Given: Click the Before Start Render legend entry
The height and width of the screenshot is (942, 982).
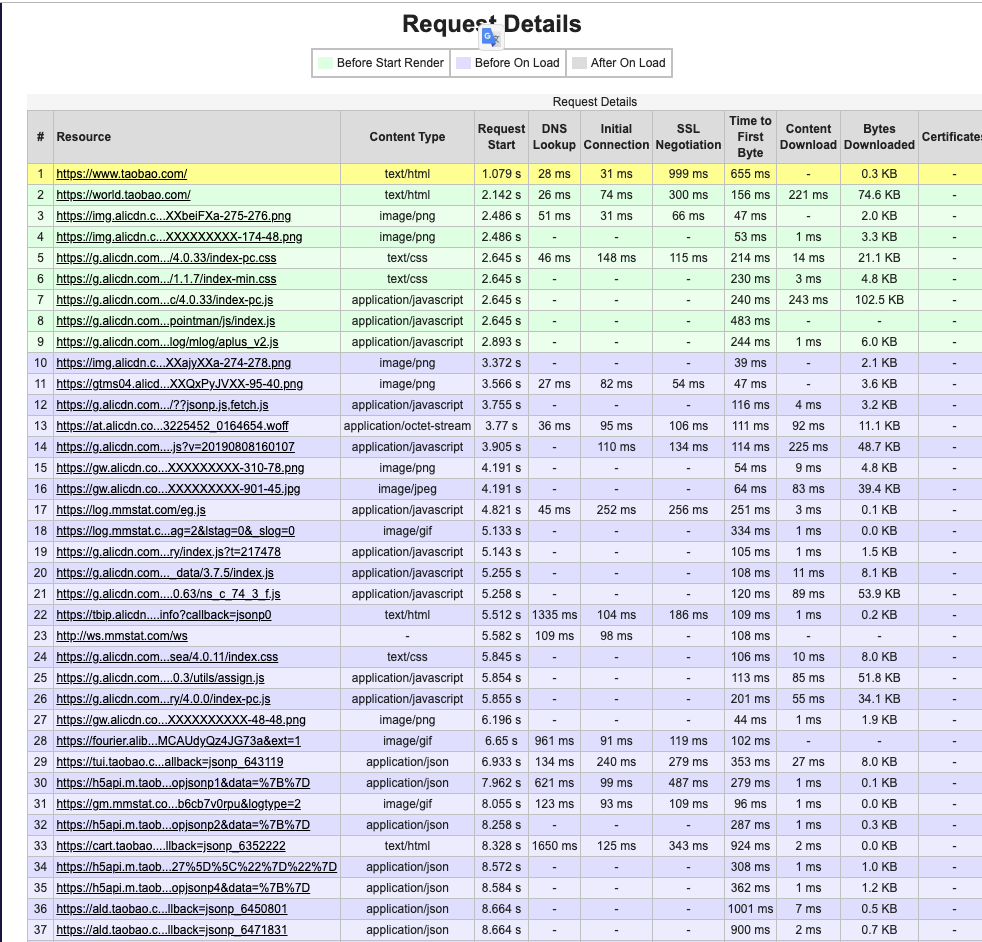Looking at the screenshot, I should pyautogui.click(x=381, y=63).
